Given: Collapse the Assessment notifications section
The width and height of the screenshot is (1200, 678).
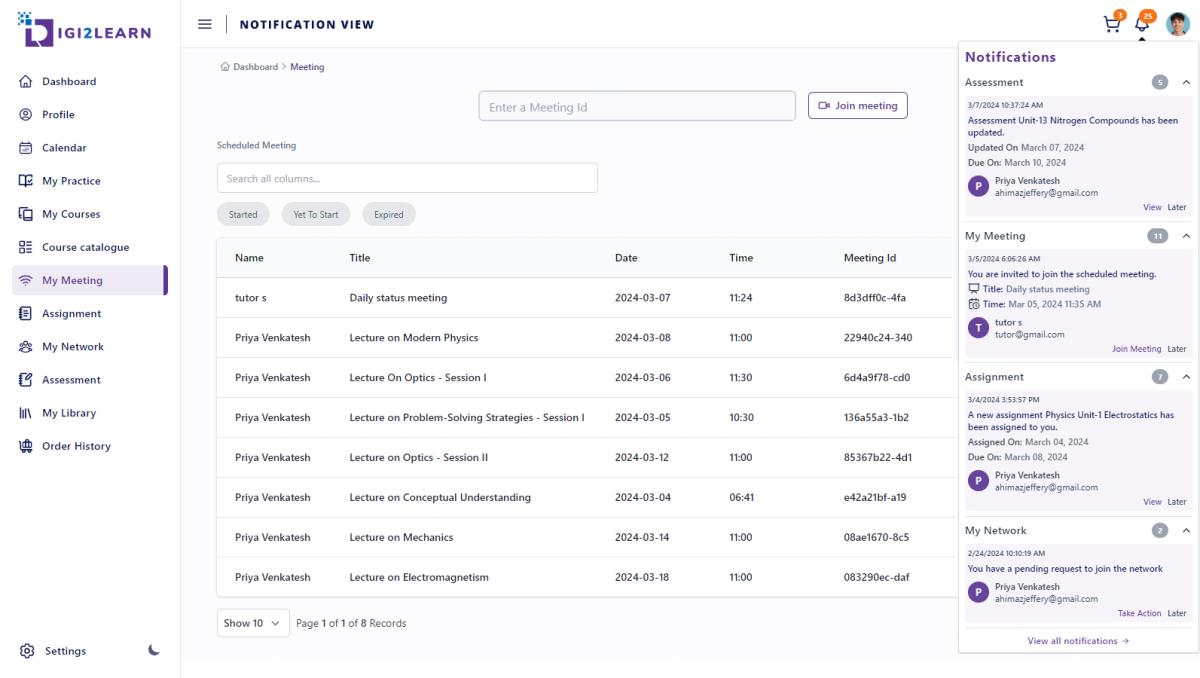Looking at the screenshot, I should tap(1186, 82).
